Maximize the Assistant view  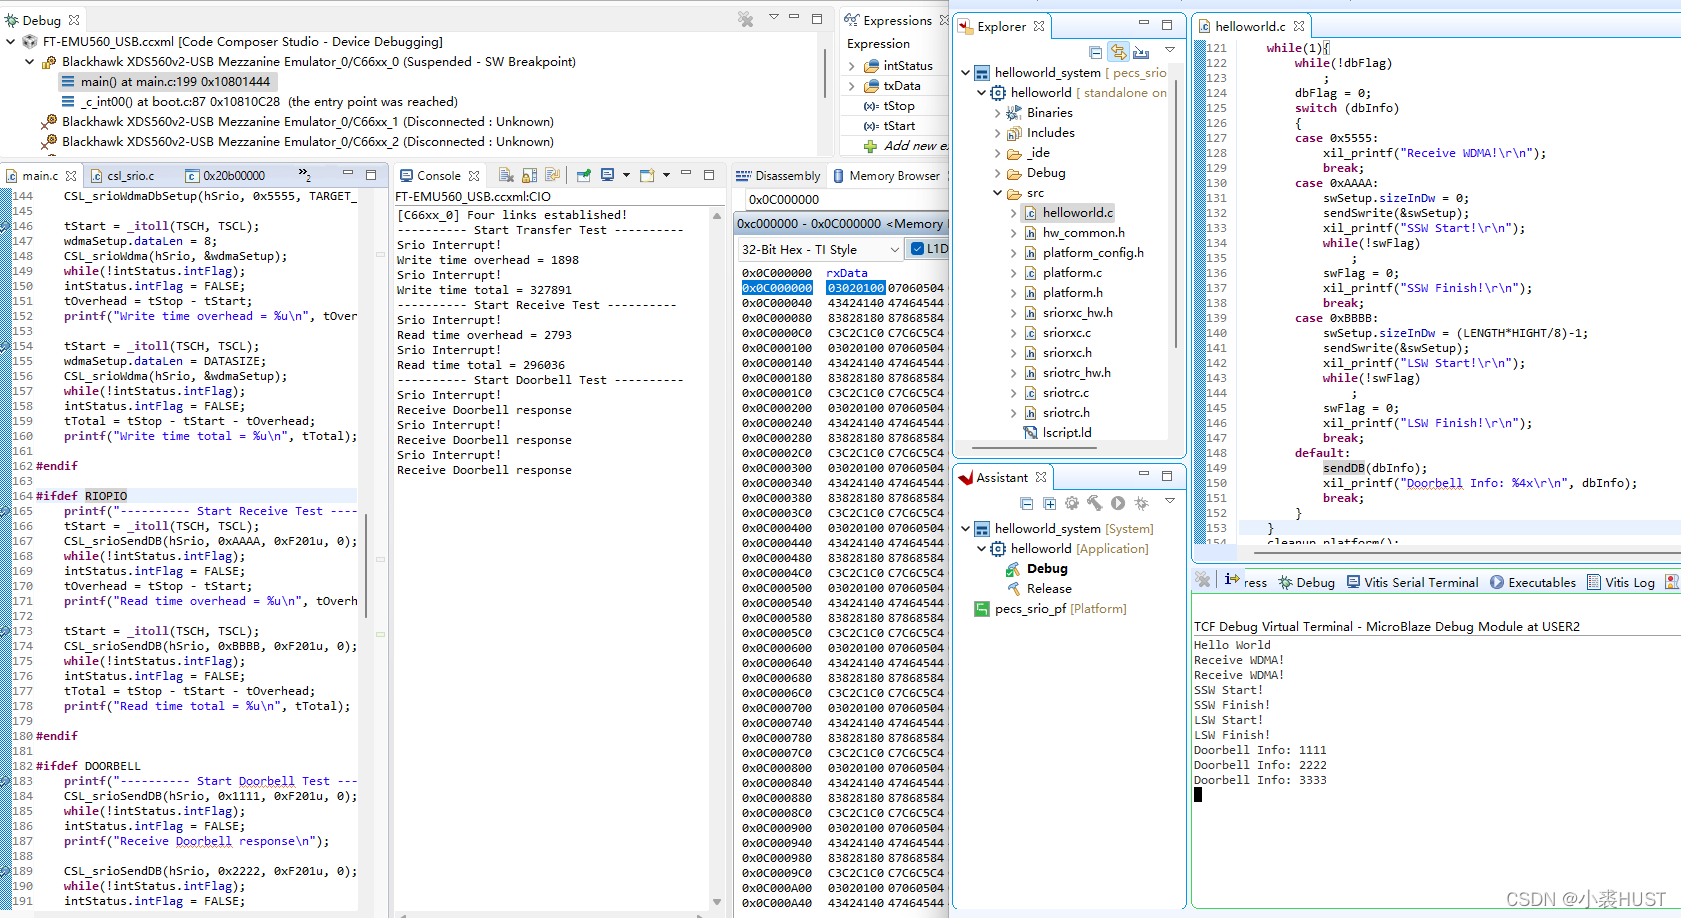coord(1167,475)
